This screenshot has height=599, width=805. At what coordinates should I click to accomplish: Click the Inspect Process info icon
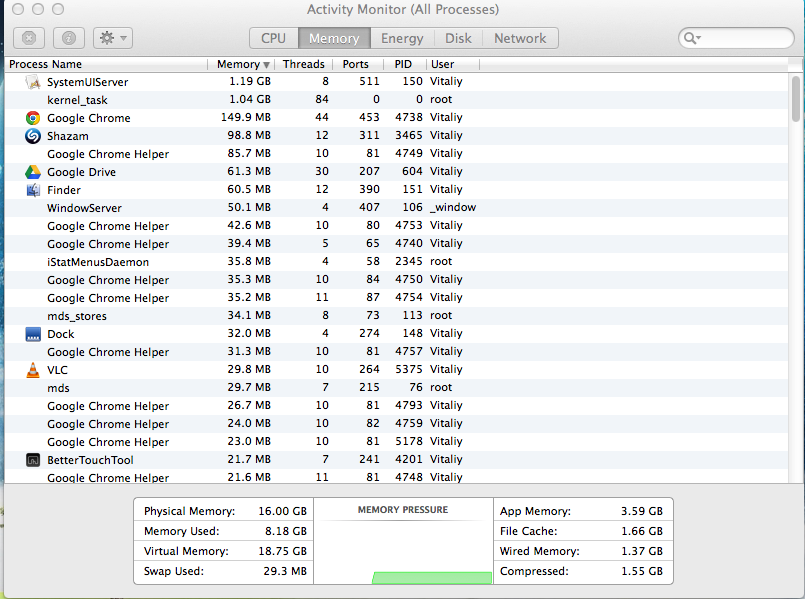pyautogui.click(x=69, y=38)
